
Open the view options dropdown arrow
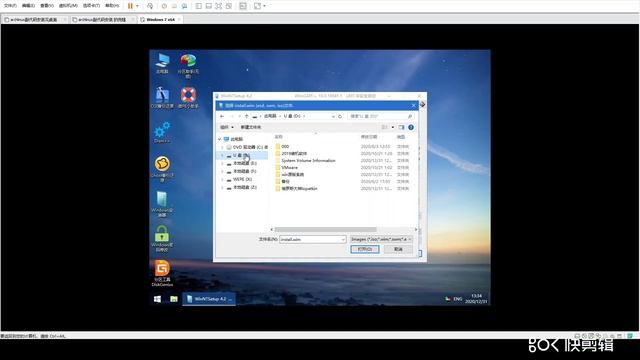393,127
